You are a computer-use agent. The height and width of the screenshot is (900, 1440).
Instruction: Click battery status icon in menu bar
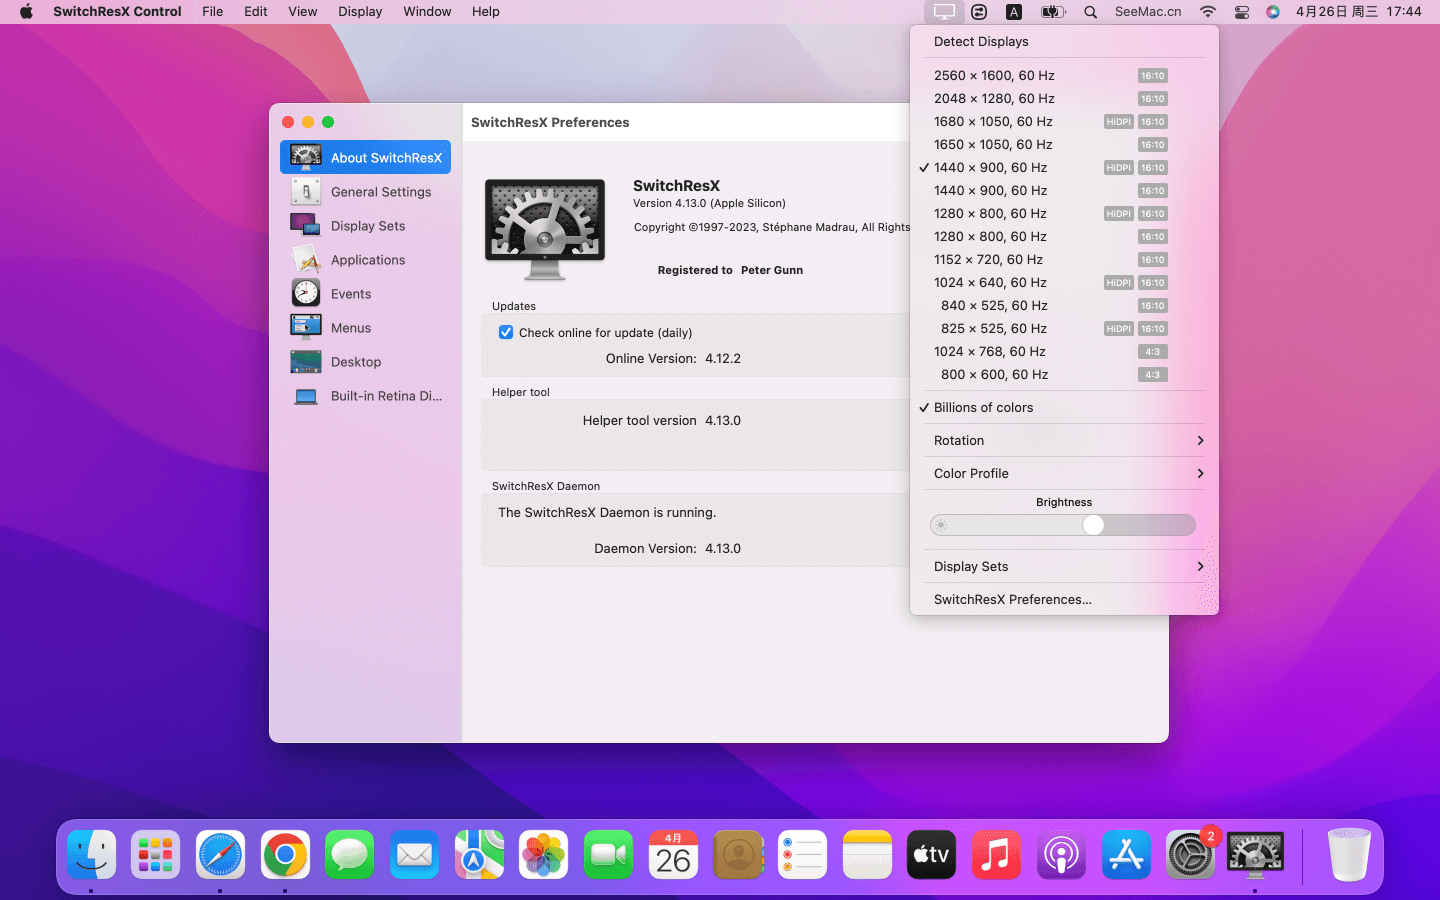click(1053, 12)
